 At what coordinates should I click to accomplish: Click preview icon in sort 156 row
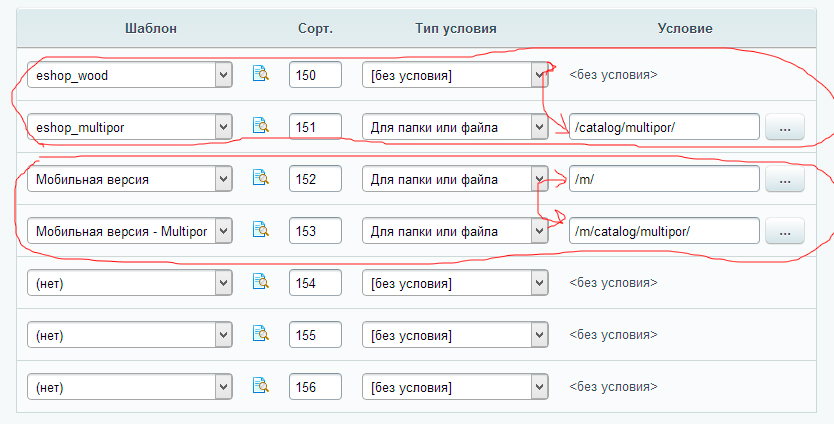pos(261,387)
